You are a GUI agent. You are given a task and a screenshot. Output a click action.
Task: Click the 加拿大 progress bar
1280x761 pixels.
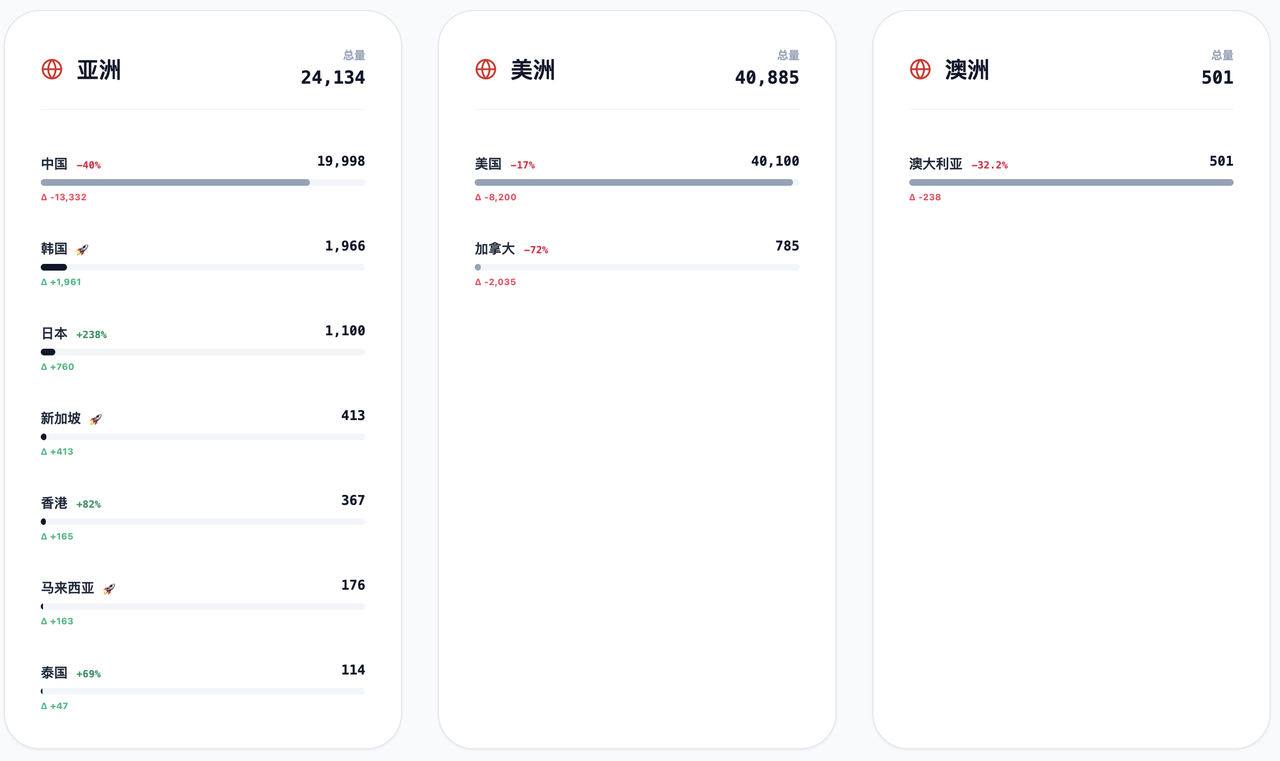click(x=637, y=268)
